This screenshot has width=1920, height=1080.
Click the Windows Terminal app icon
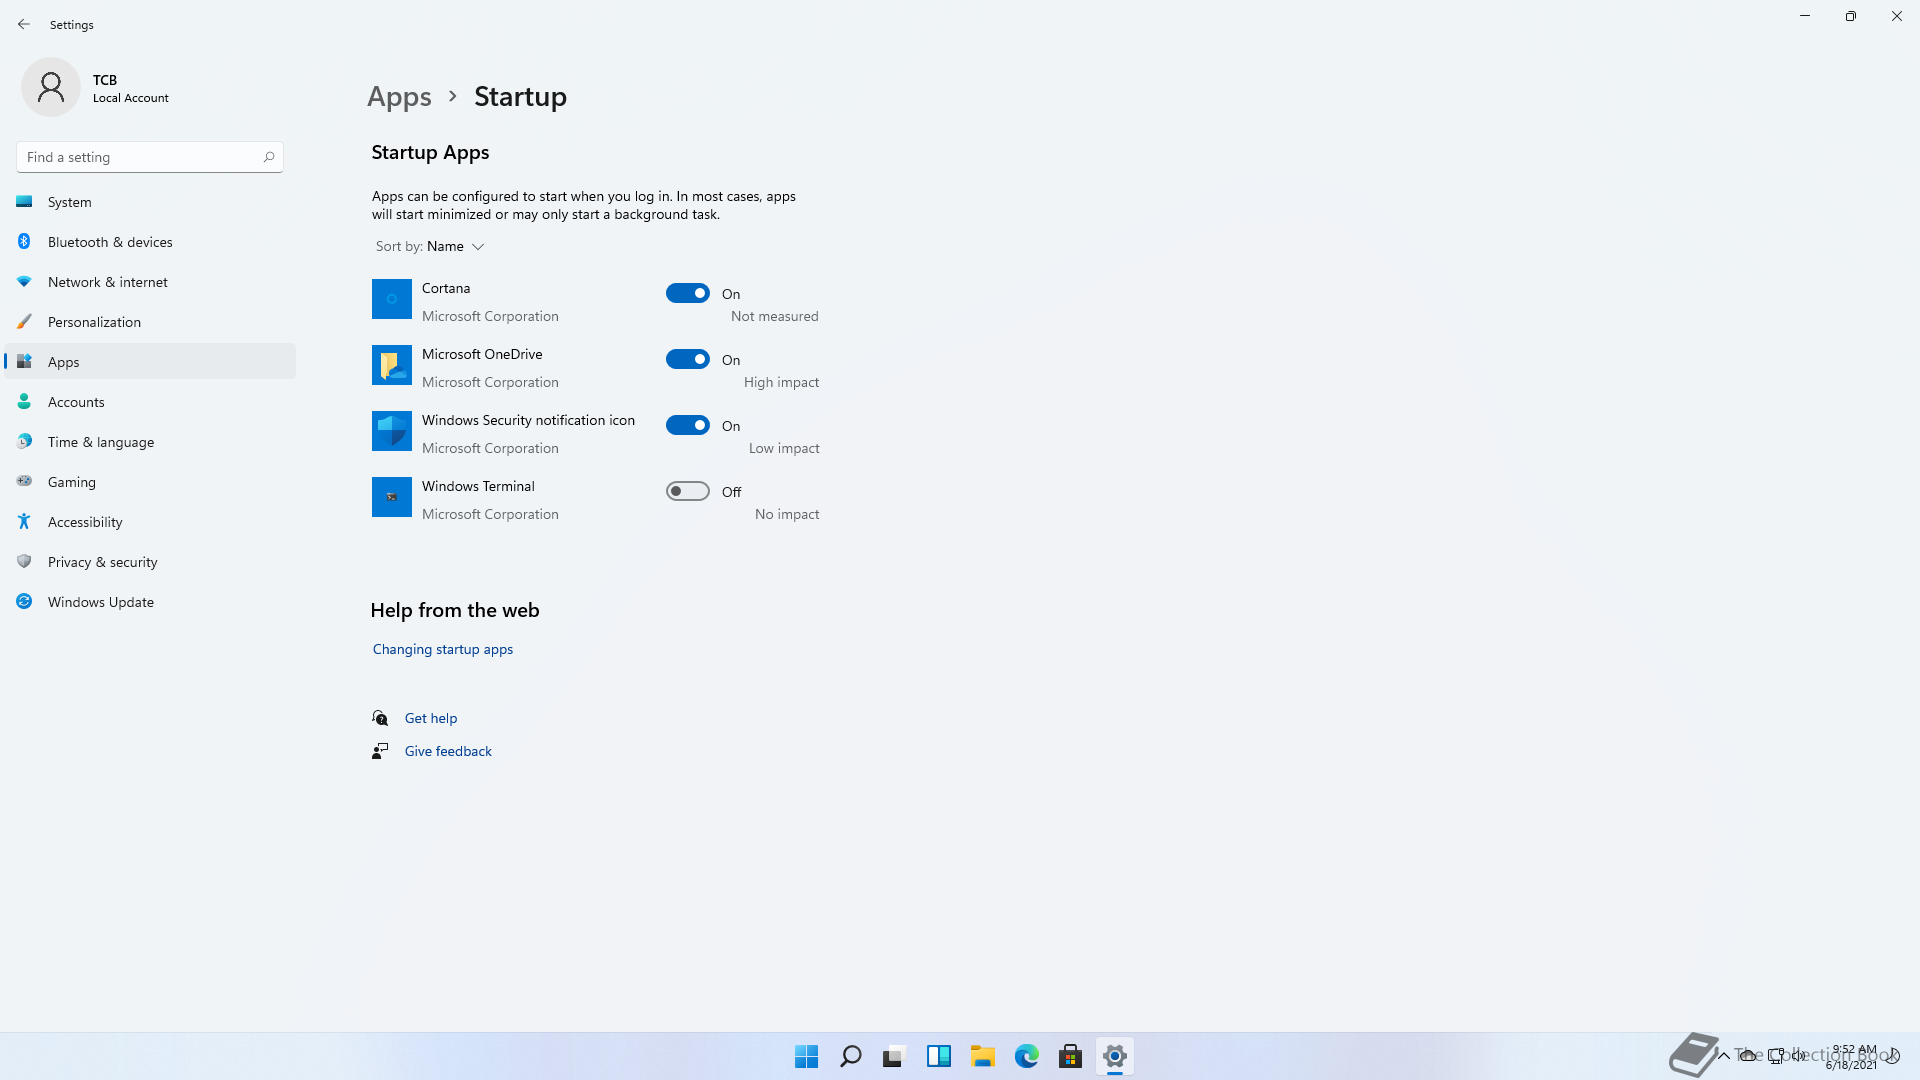click(392, 497)
